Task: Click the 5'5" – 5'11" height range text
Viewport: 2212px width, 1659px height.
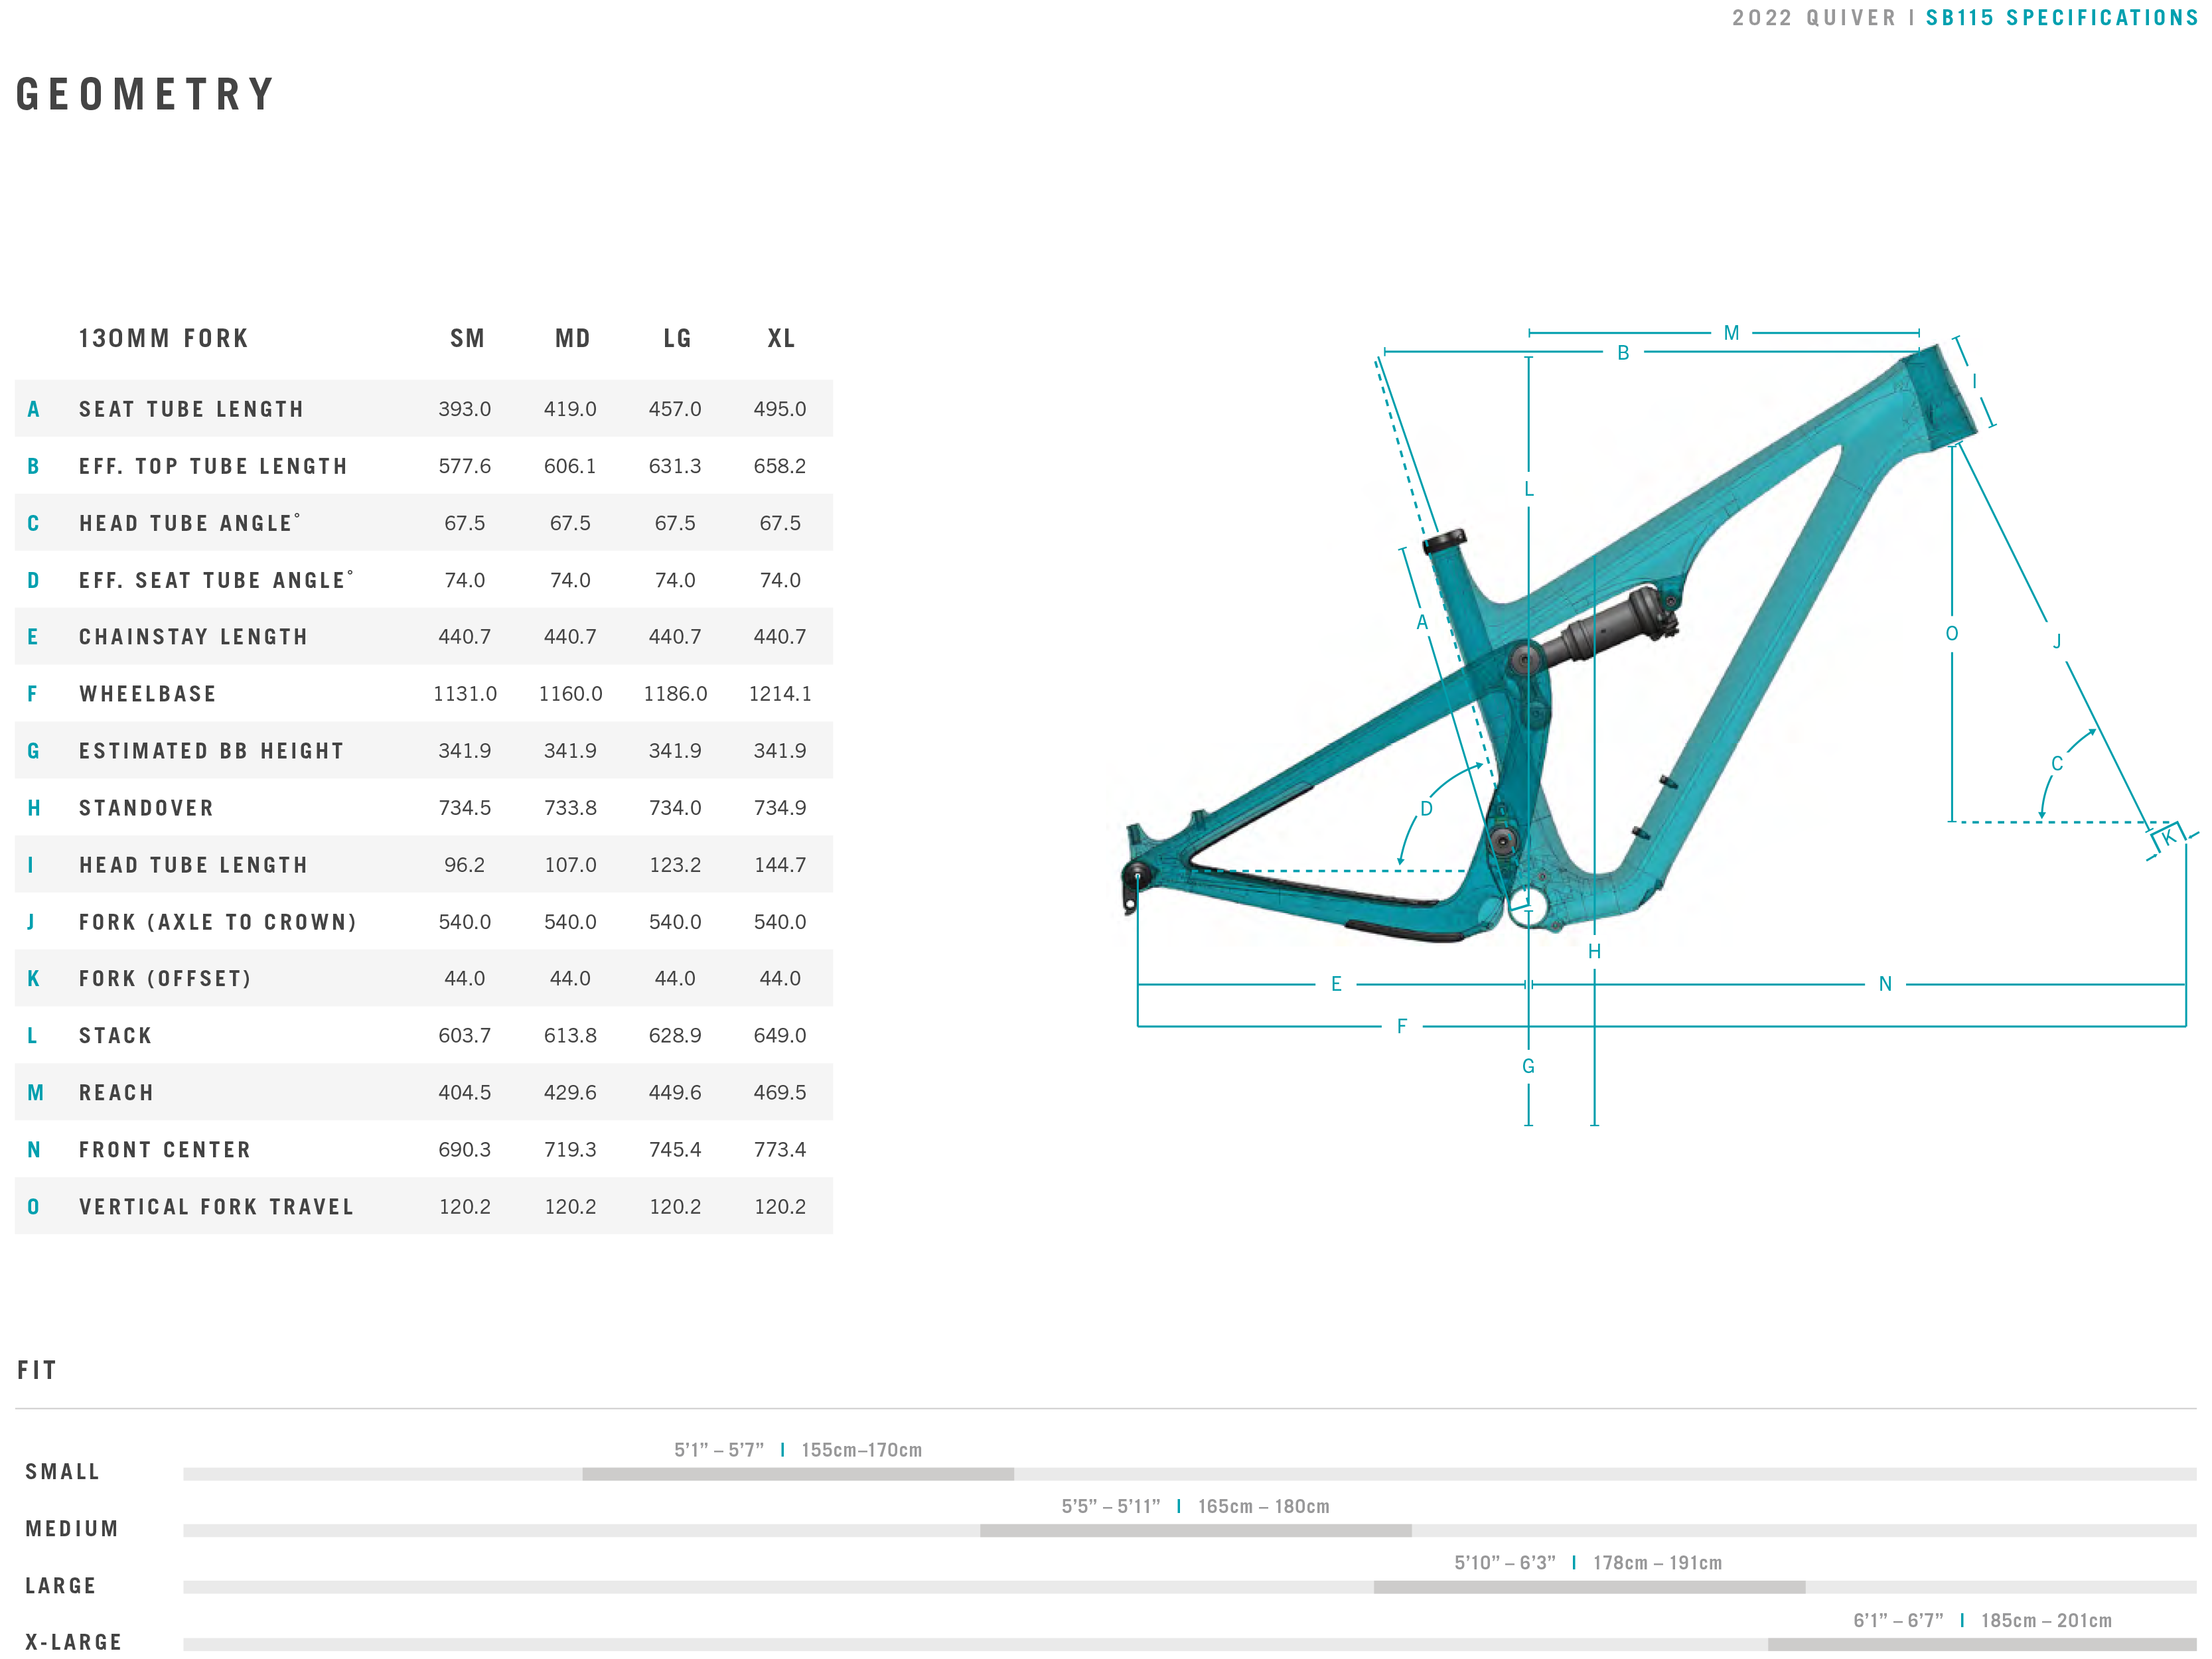Action: pyautogui.click(x=1111, y=1506)
